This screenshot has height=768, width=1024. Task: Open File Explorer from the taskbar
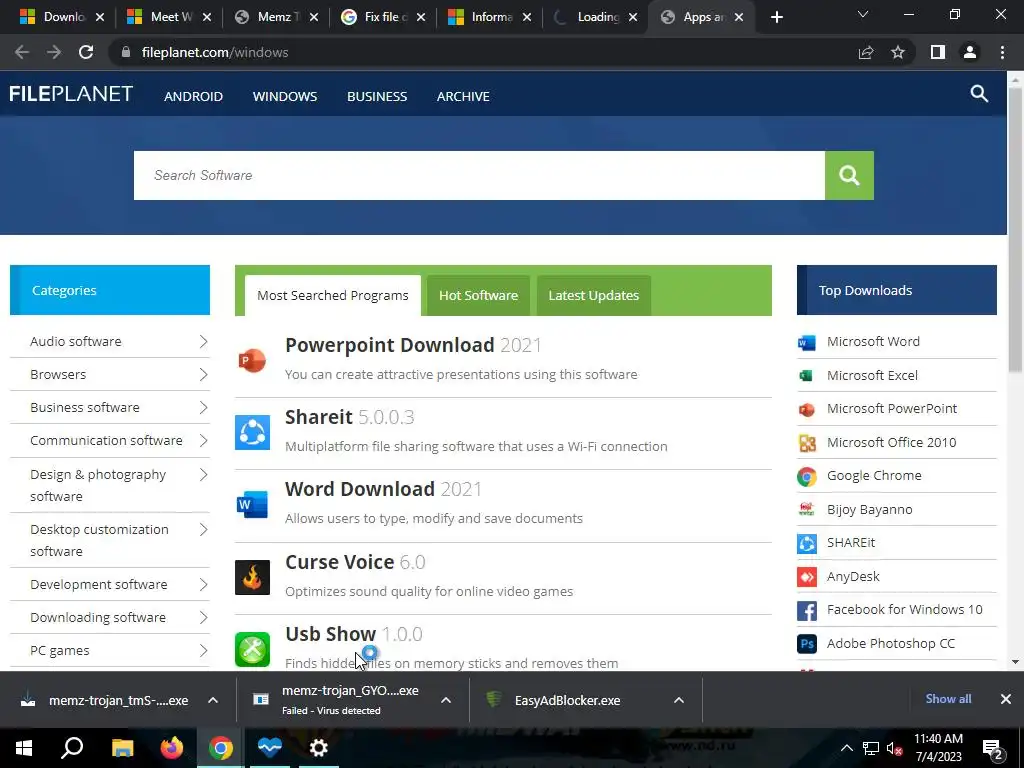point(122,747)
